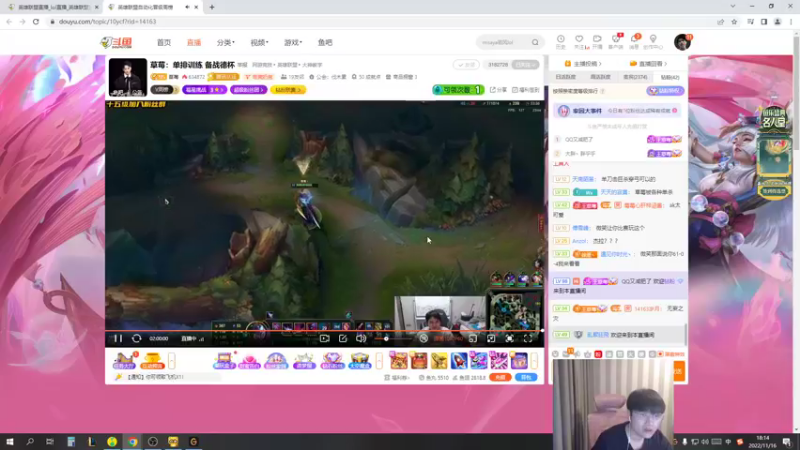The height and width of the screenshot is (450, 800).
Task: Switch to the 钻粉 tab
Action: point(670,78)
